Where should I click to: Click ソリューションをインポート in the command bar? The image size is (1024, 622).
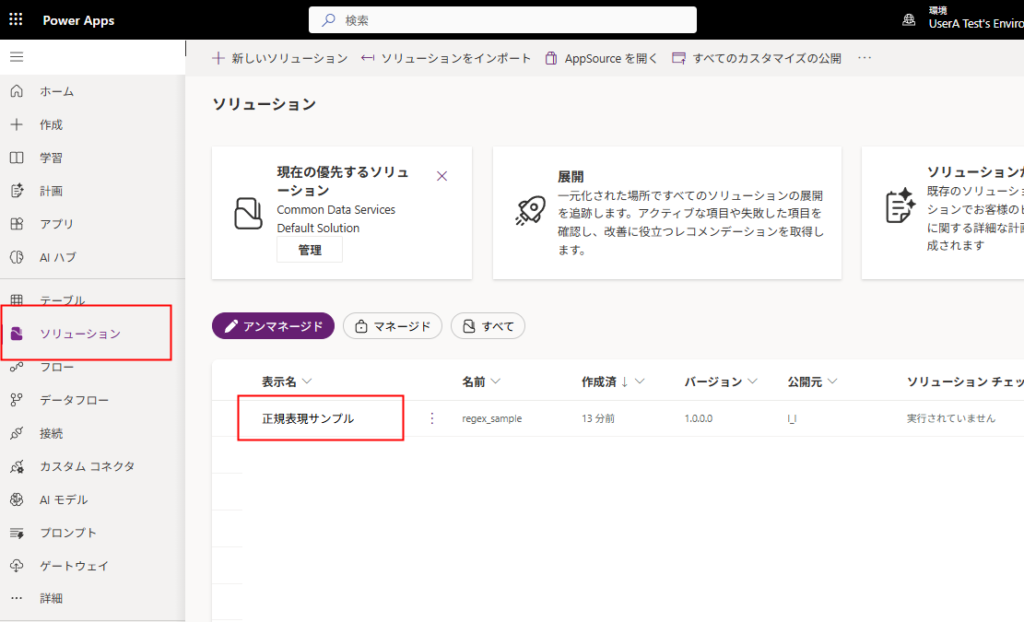[x=446, y=58]
